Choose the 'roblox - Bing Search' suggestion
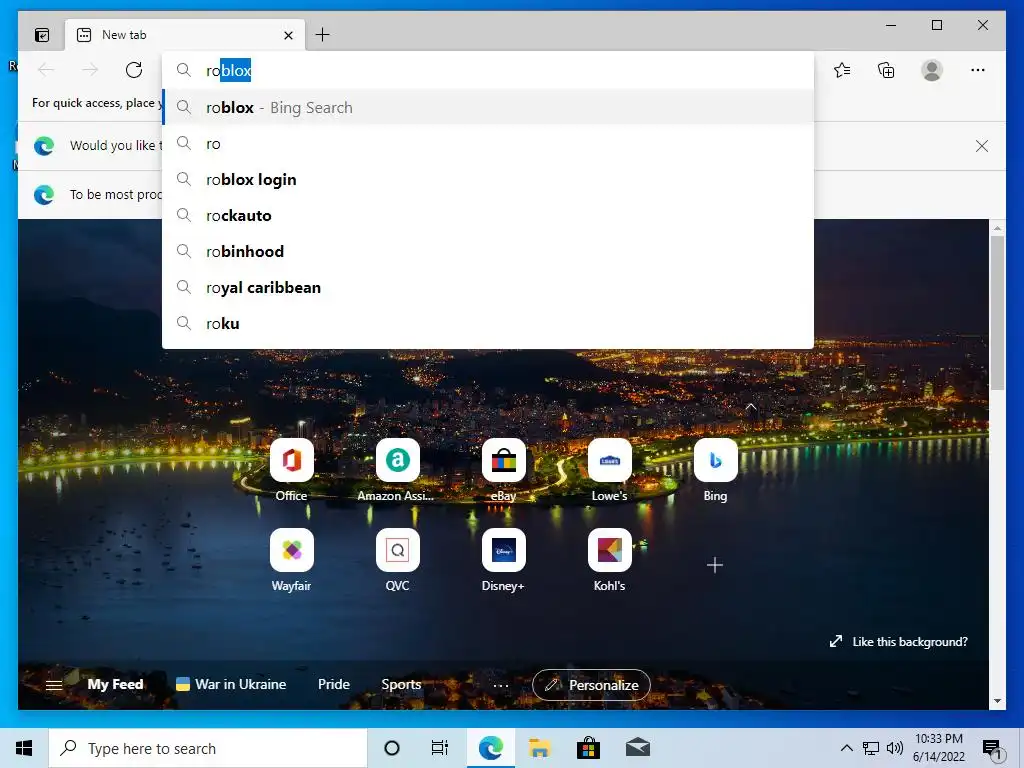 [x=488, y=107]
